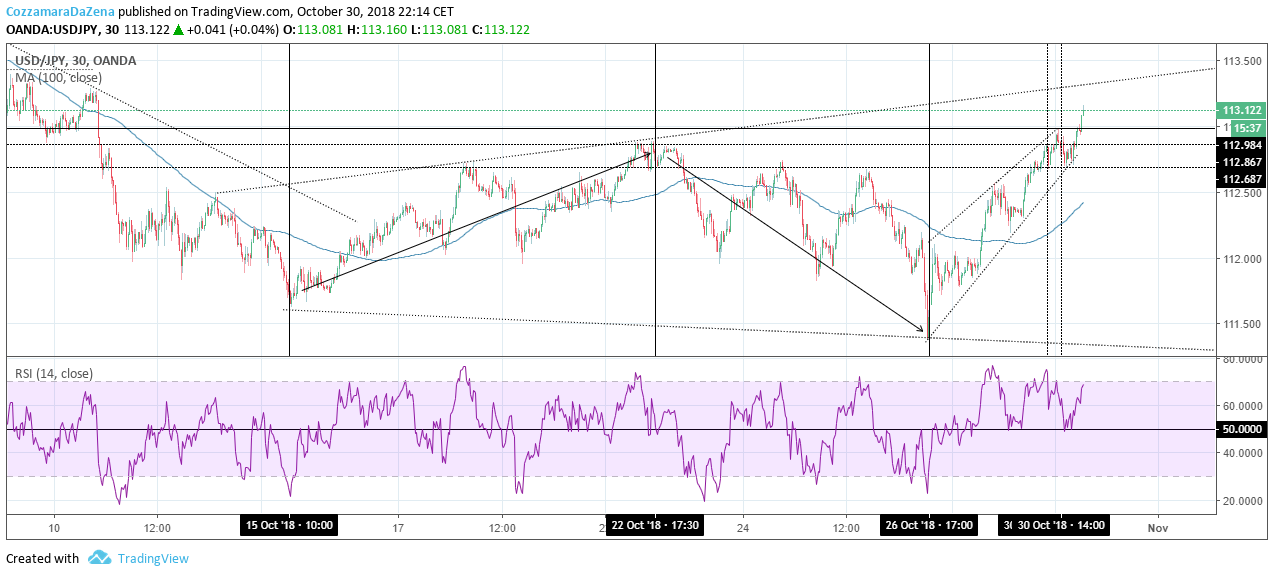Viewport: 1274px width, 576px height.
Task: Click the 50.0000 RSI midline label
Action: 1241,429
